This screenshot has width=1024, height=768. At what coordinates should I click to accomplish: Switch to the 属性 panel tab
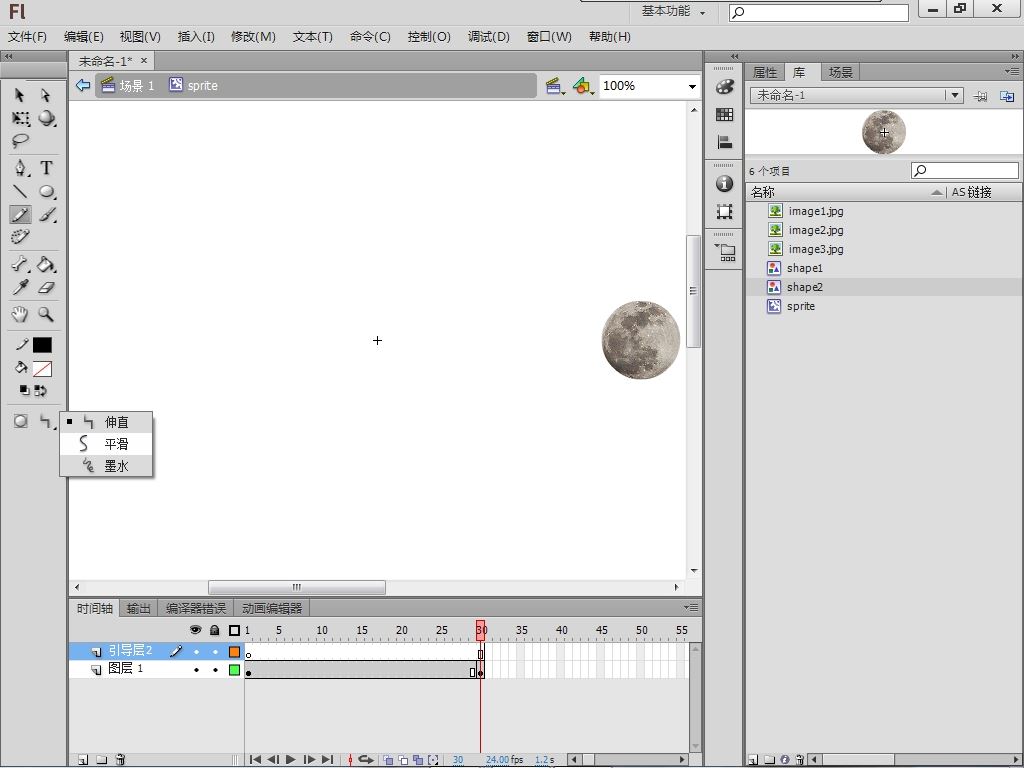[x=765, y=72]
